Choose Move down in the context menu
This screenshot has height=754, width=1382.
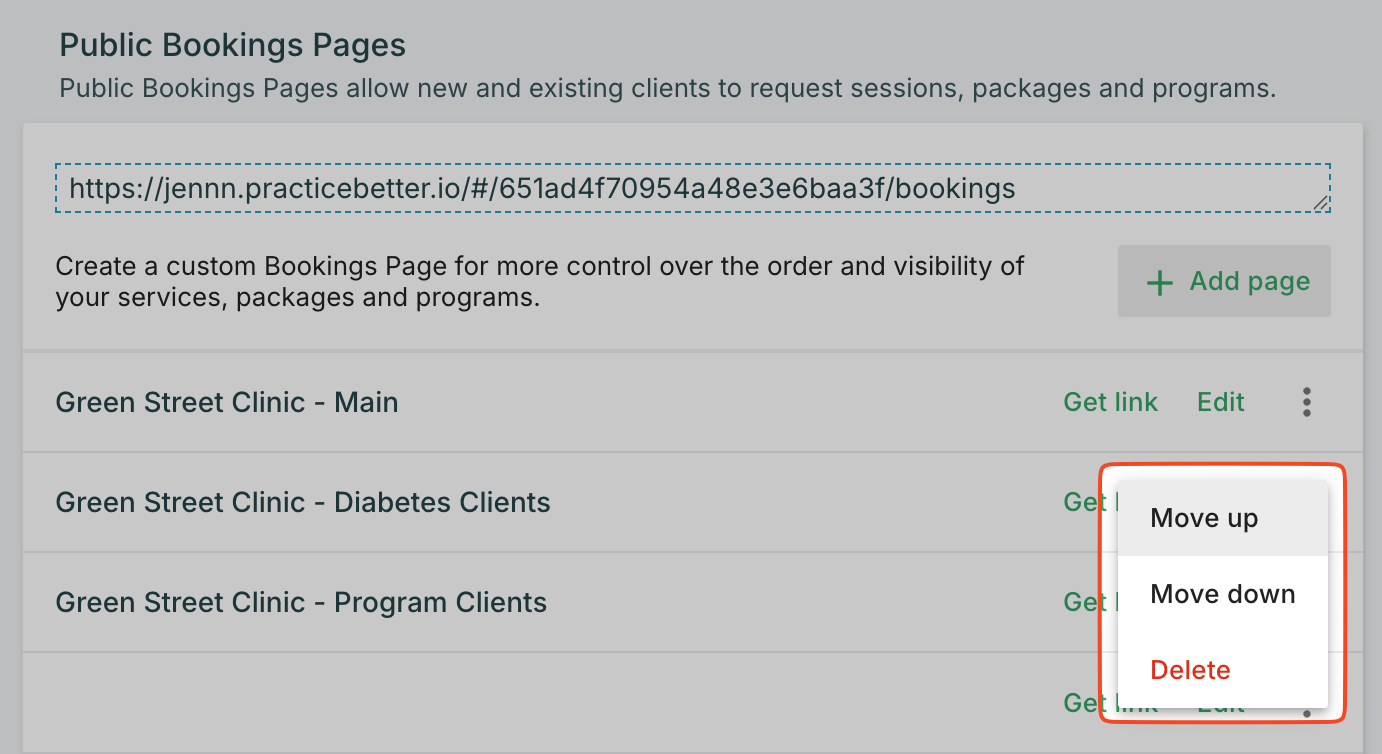tap(1222, 594)
